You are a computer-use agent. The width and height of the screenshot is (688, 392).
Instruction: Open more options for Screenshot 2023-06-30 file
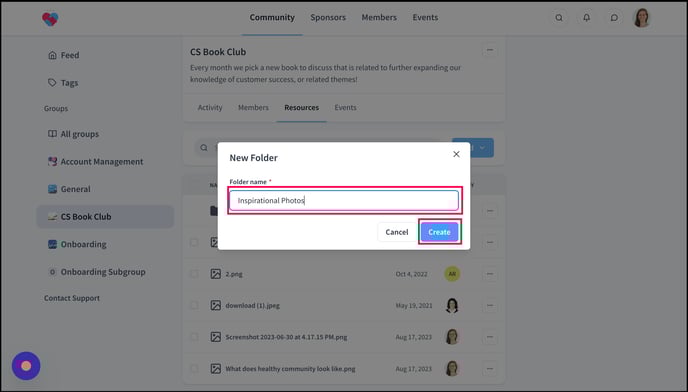click(490, 337)
